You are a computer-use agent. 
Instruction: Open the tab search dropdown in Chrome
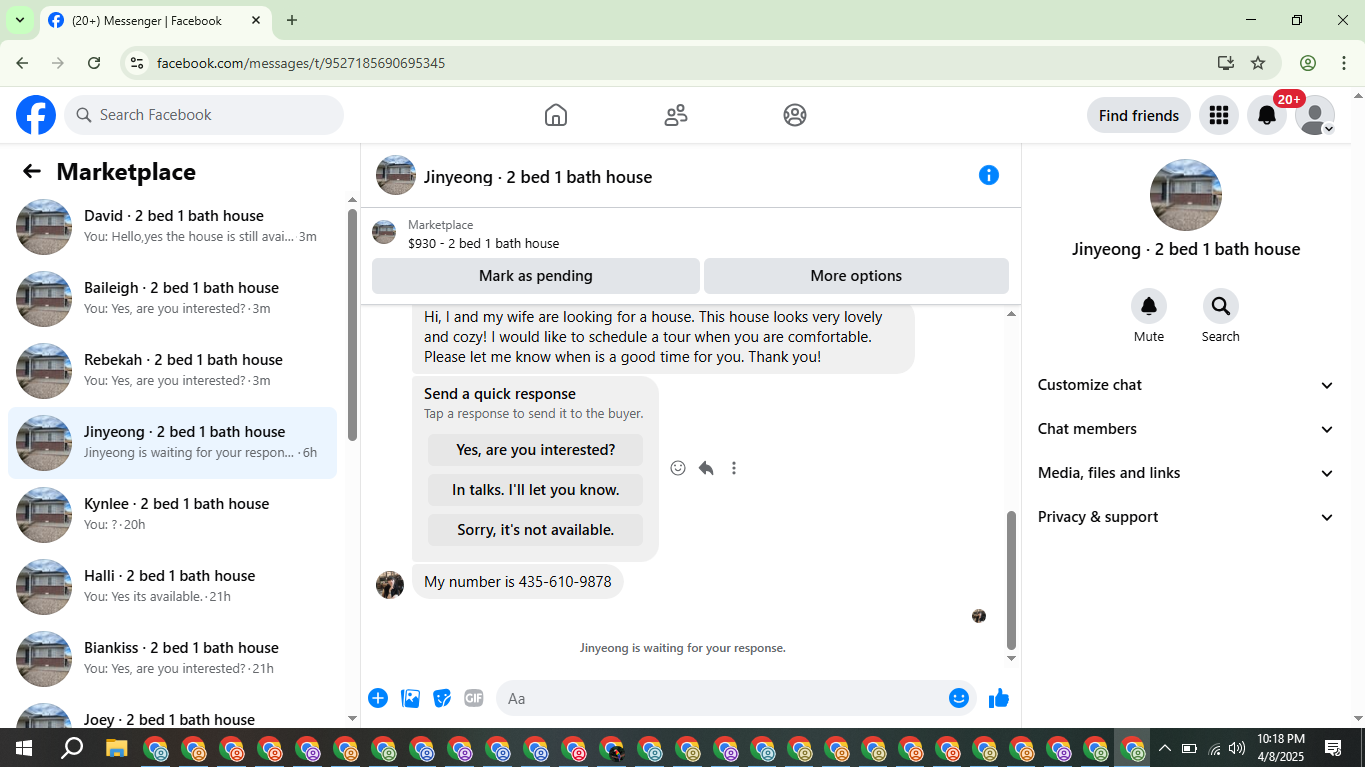point(19,20)
